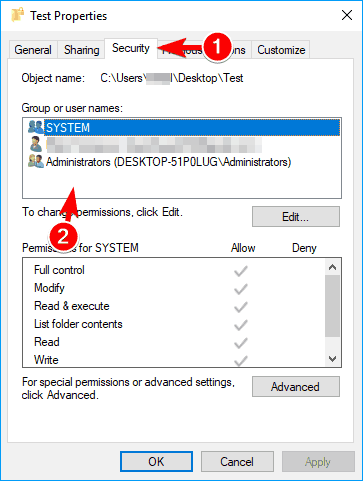Click the permissions list scroll up arrow
Screen dimensions: 363x481
(332, 267)
